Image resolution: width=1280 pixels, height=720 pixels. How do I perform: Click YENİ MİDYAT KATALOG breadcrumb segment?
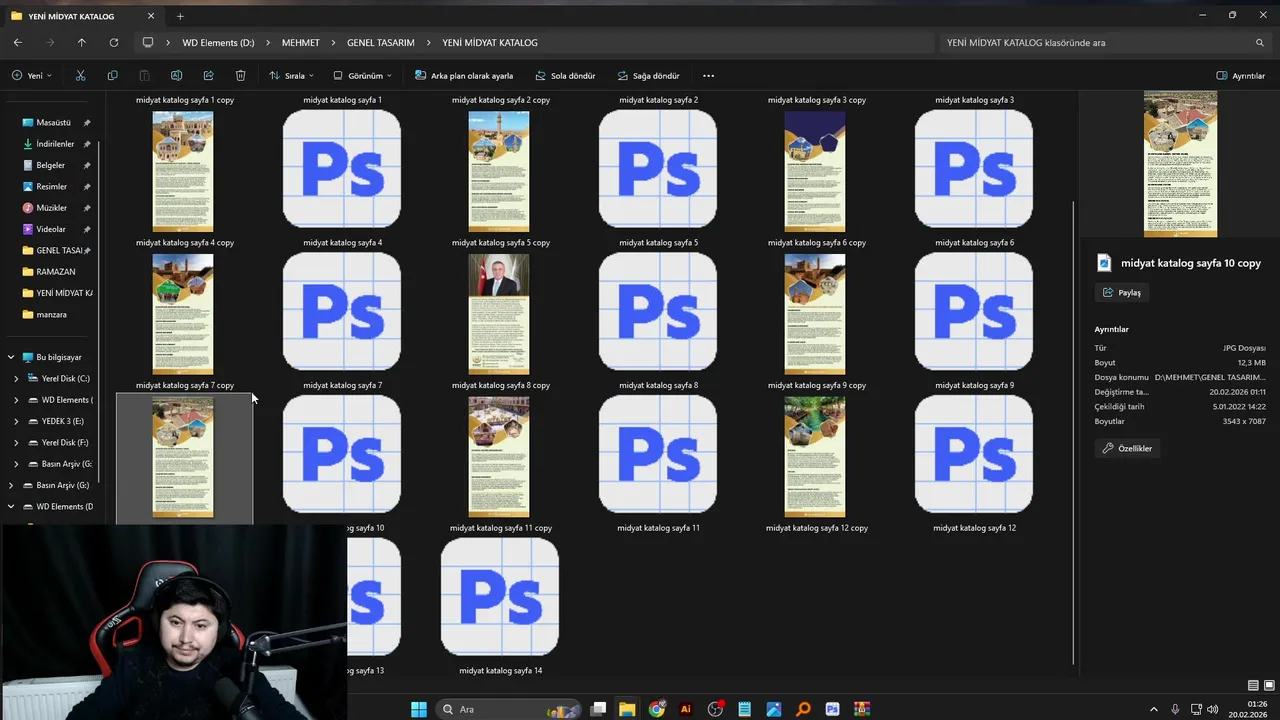[x=490, y=43]
